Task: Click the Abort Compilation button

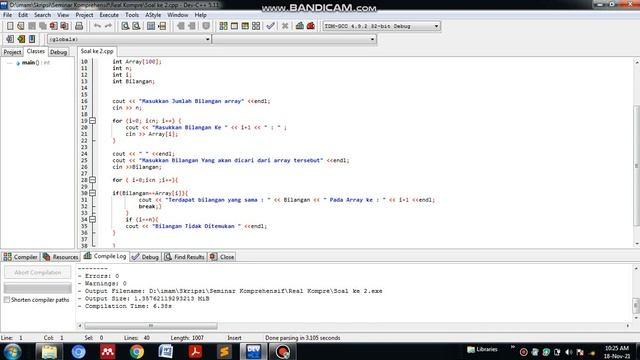Action: [x=38, y=272]
